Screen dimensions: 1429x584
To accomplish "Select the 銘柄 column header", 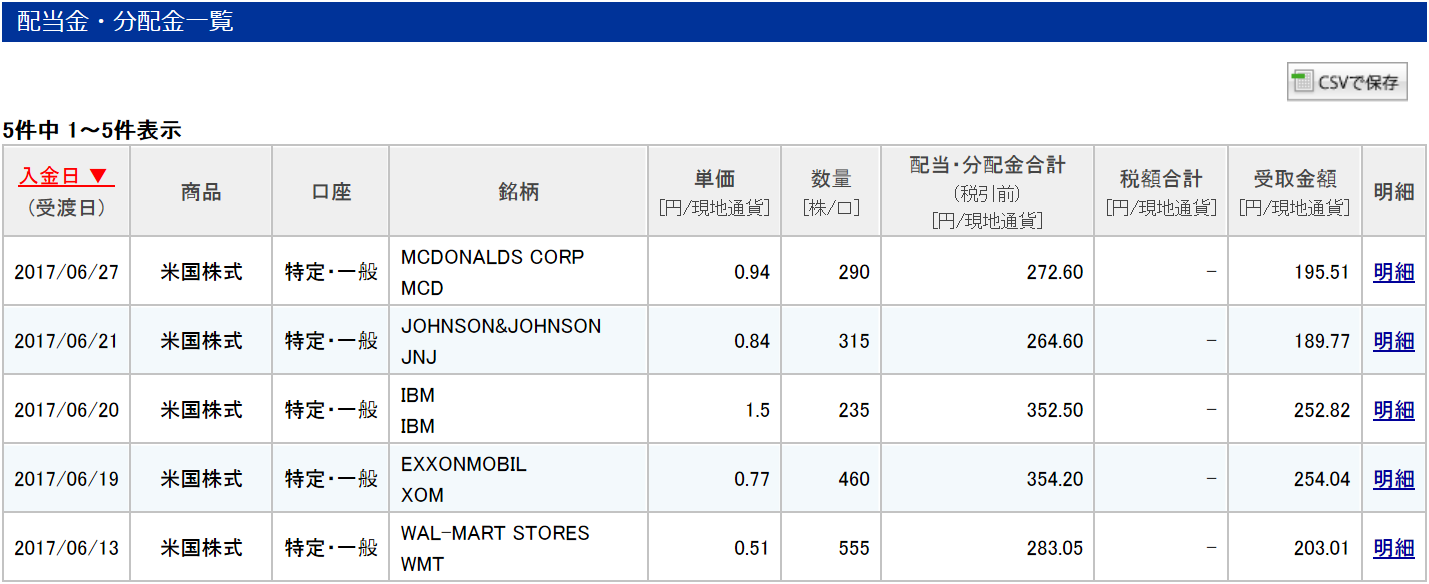I will 518,192.
